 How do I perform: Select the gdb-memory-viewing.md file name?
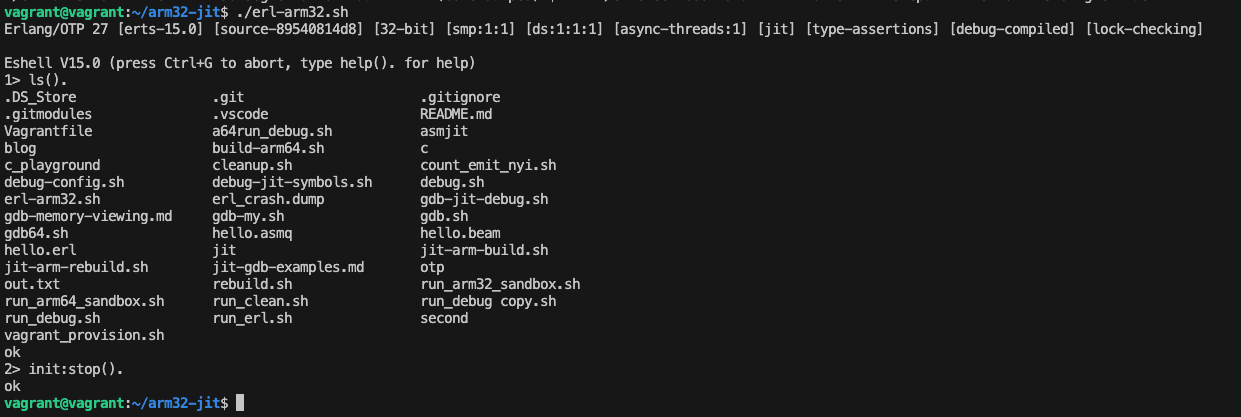(x=88, y=216)
